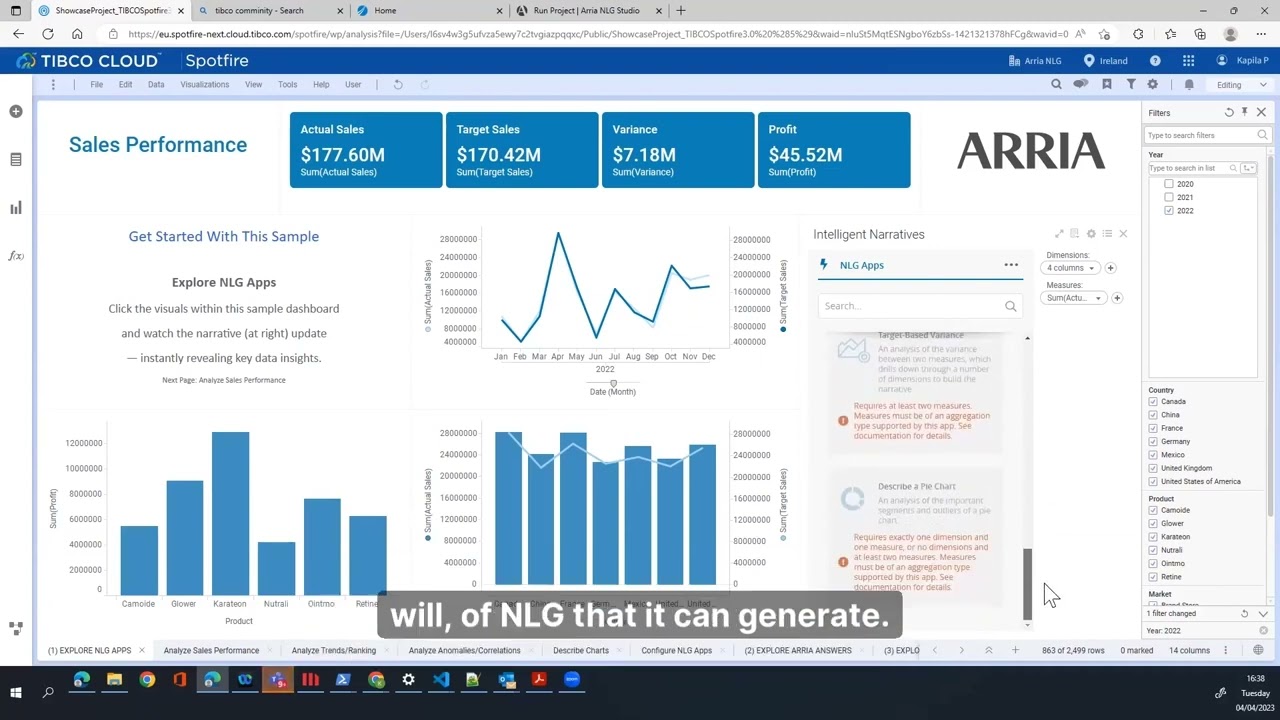Screen dimensions: 1280x720
Task: Open the Visualizations menu
Action: 204,85
